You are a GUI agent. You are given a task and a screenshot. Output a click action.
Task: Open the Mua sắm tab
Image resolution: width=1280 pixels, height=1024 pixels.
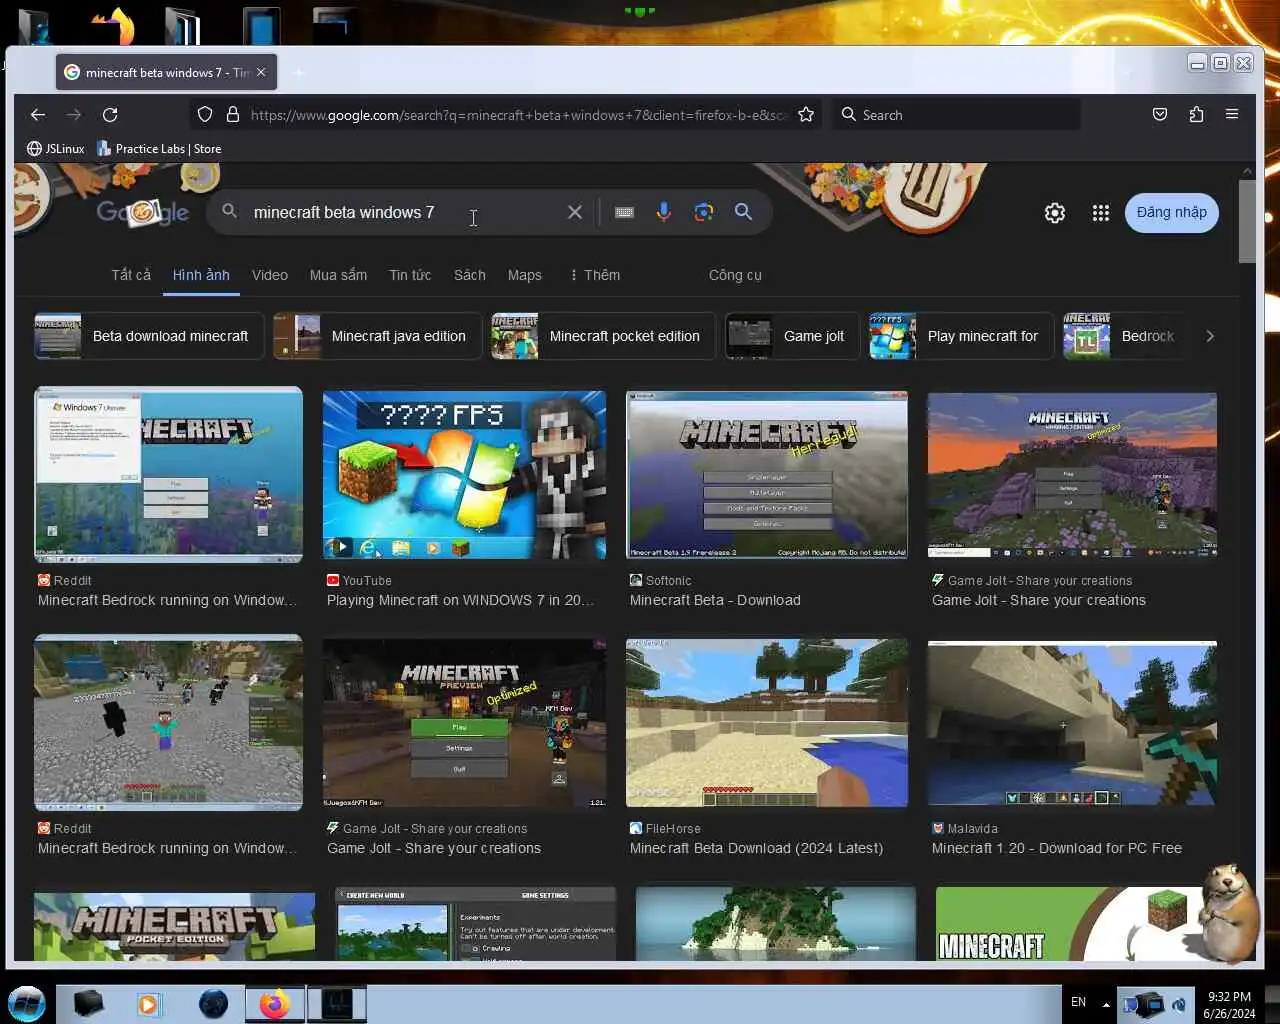tap(338, 275)
